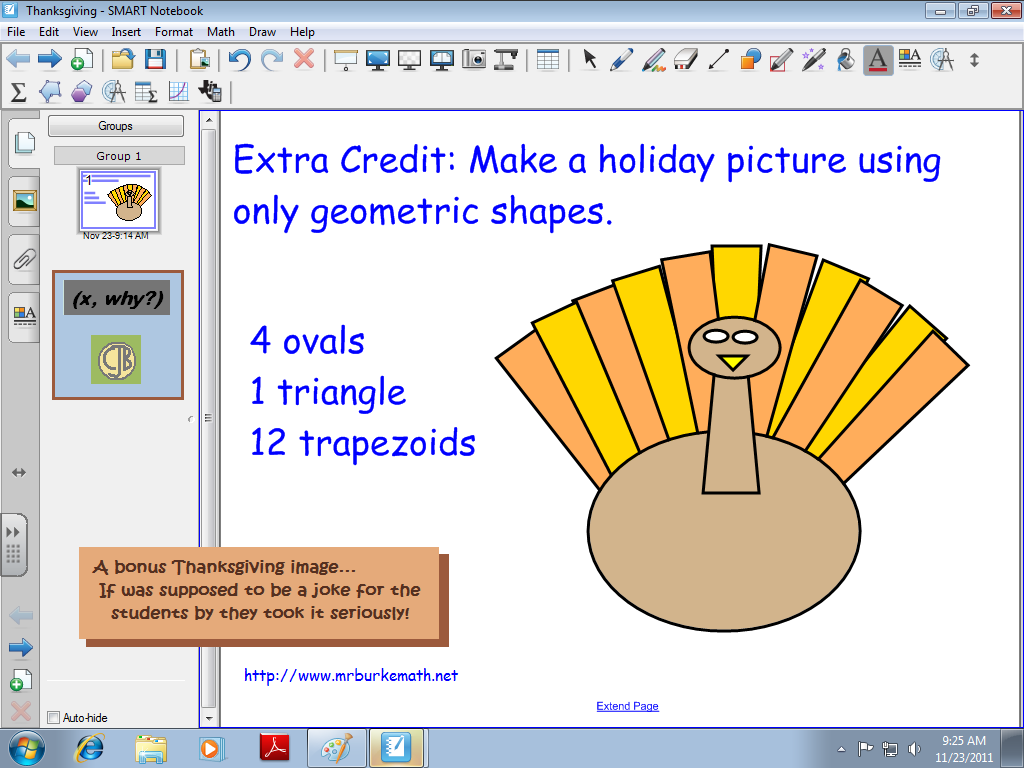The width and height of the screenshot is (1024, 768).
Task: Enable dual page display icon
Action: pos(442,59)
